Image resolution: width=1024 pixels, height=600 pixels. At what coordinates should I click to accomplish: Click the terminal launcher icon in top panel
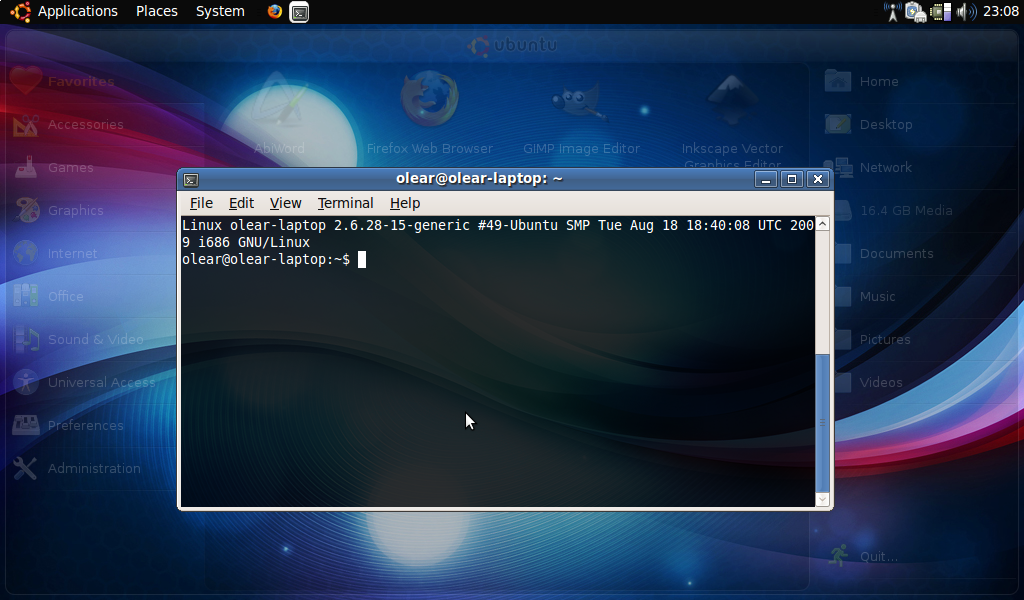(x=299, y=12)
